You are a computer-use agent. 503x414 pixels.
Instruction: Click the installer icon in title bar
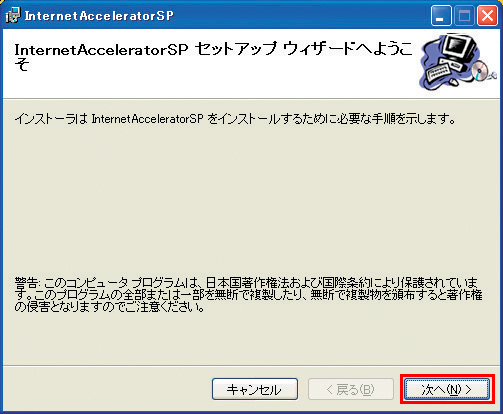tap(13, 15)
